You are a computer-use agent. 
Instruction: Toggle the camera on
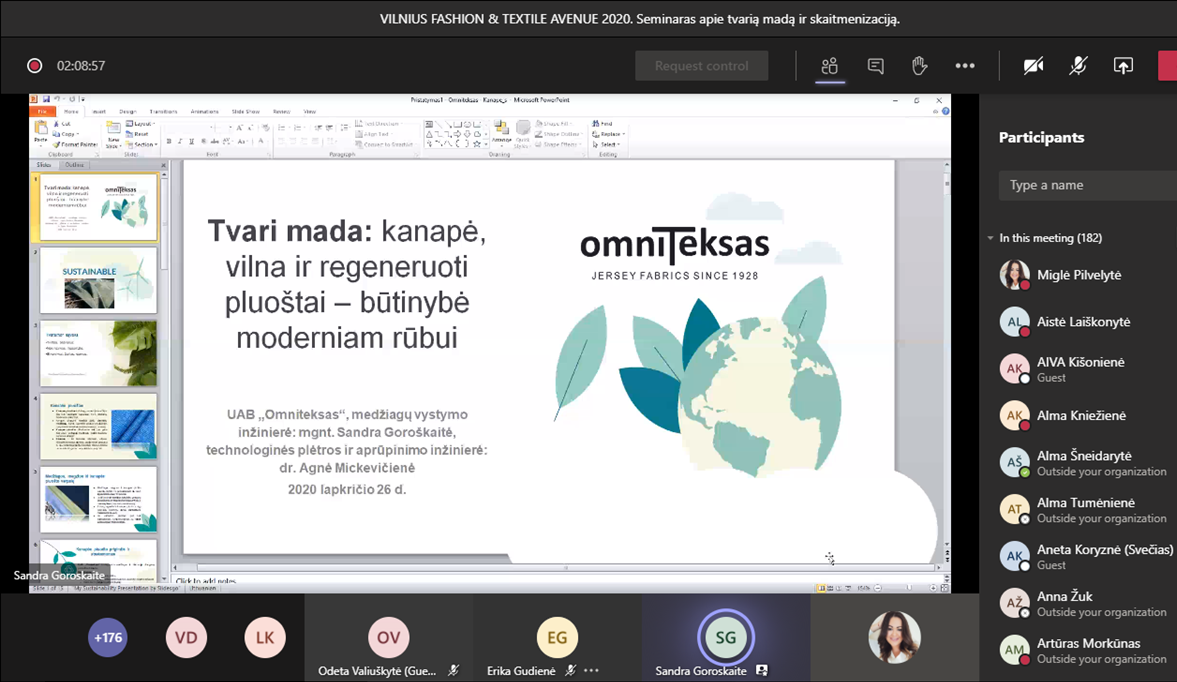1033,66
